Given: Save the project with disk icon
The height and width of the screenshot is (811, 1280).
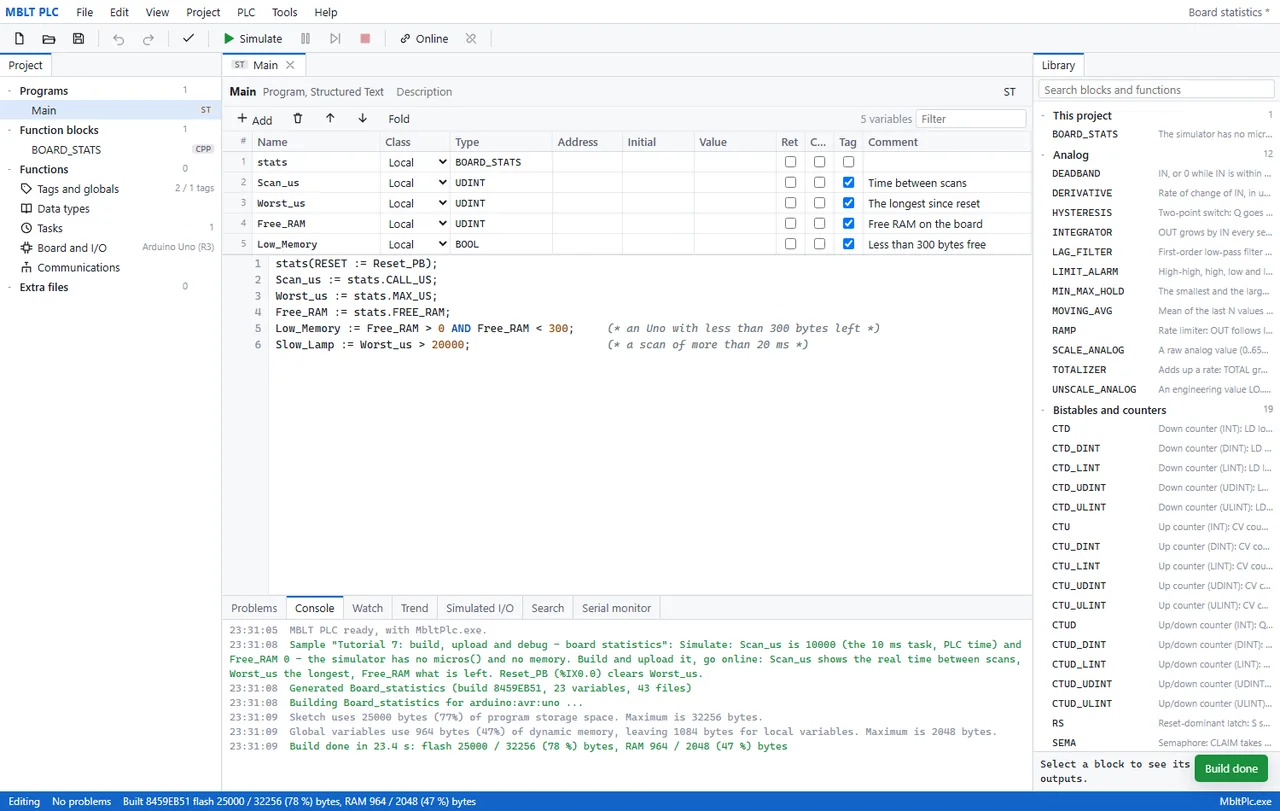Looking at the screenshot, I should [x=78, y=38].
